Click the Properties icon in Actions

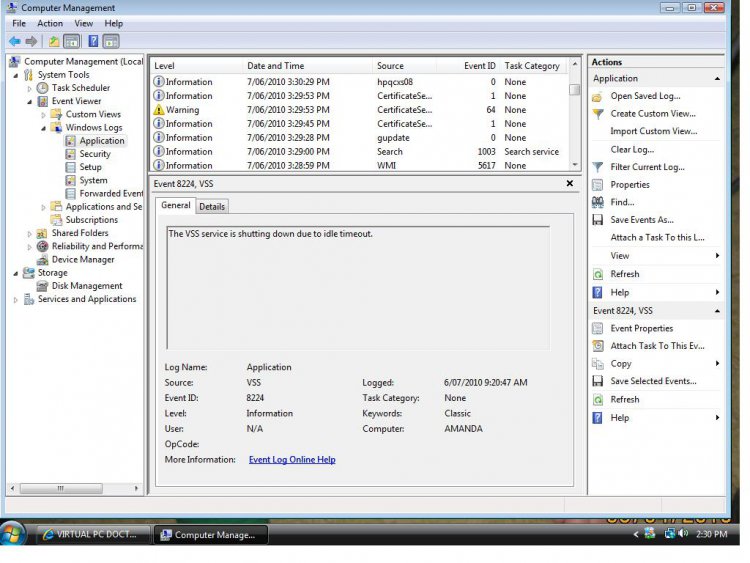coord(597,185)
